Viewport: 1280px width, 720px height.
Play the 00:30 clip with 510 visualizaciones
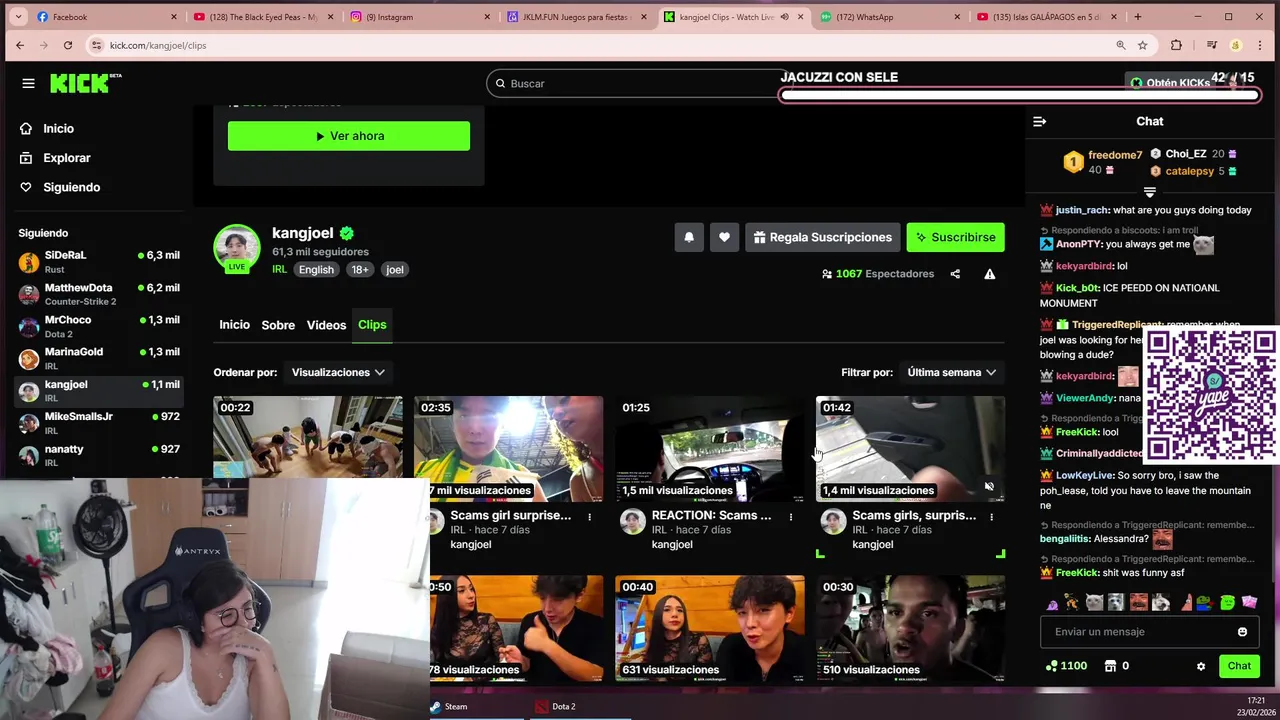coord(911,629)
